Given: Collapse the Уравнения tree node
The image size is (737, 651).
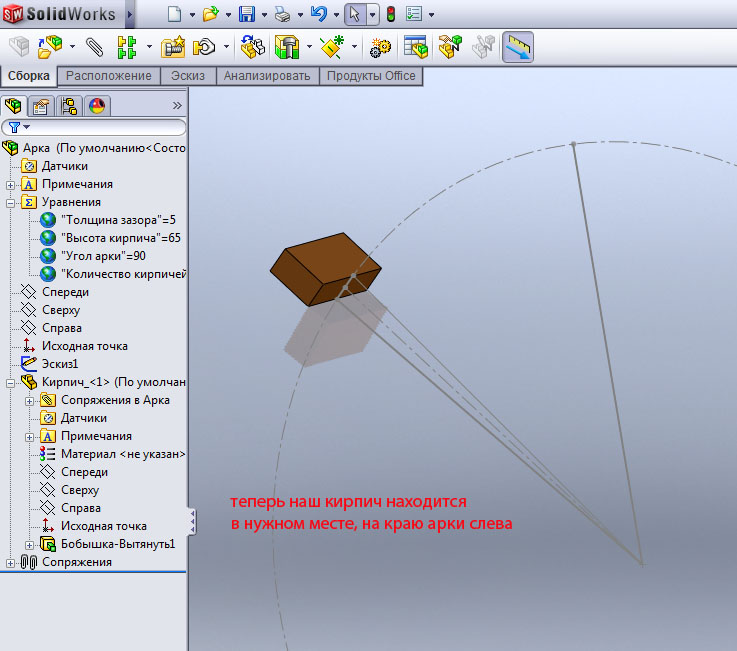Looking at the screenshot, I should pyautogui.click(x=11, y=202).
